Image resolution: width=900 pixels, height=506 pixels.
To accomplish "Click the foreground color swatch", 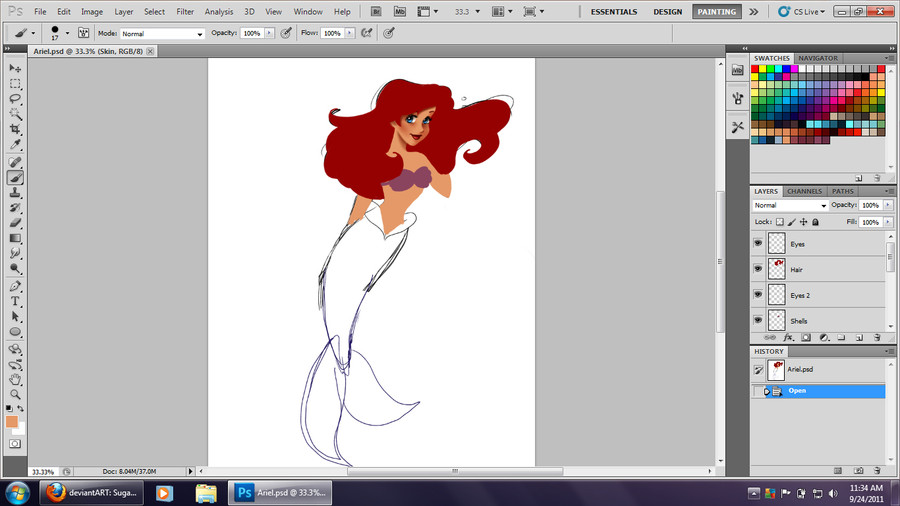I will point(11,422).
